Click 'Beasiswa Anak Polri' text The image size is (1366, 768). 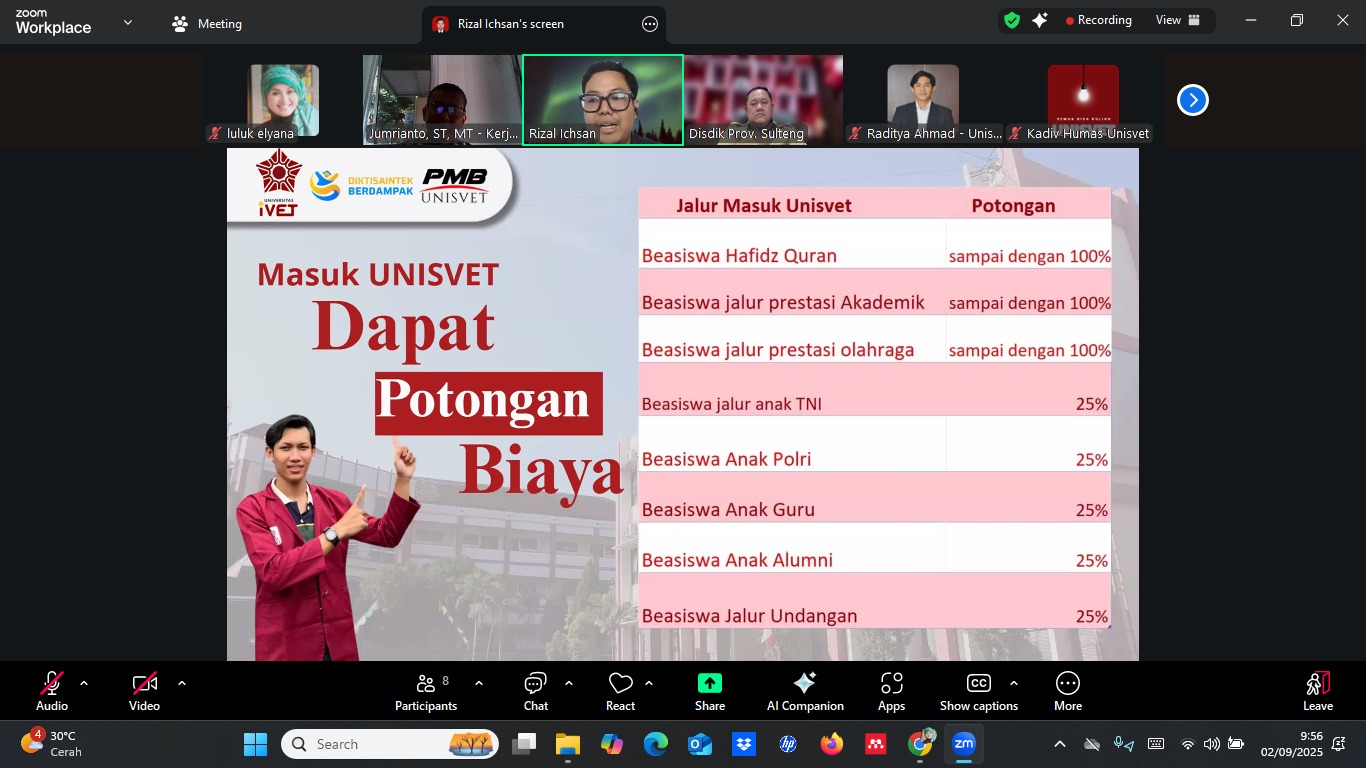click(x=726, y=459)
